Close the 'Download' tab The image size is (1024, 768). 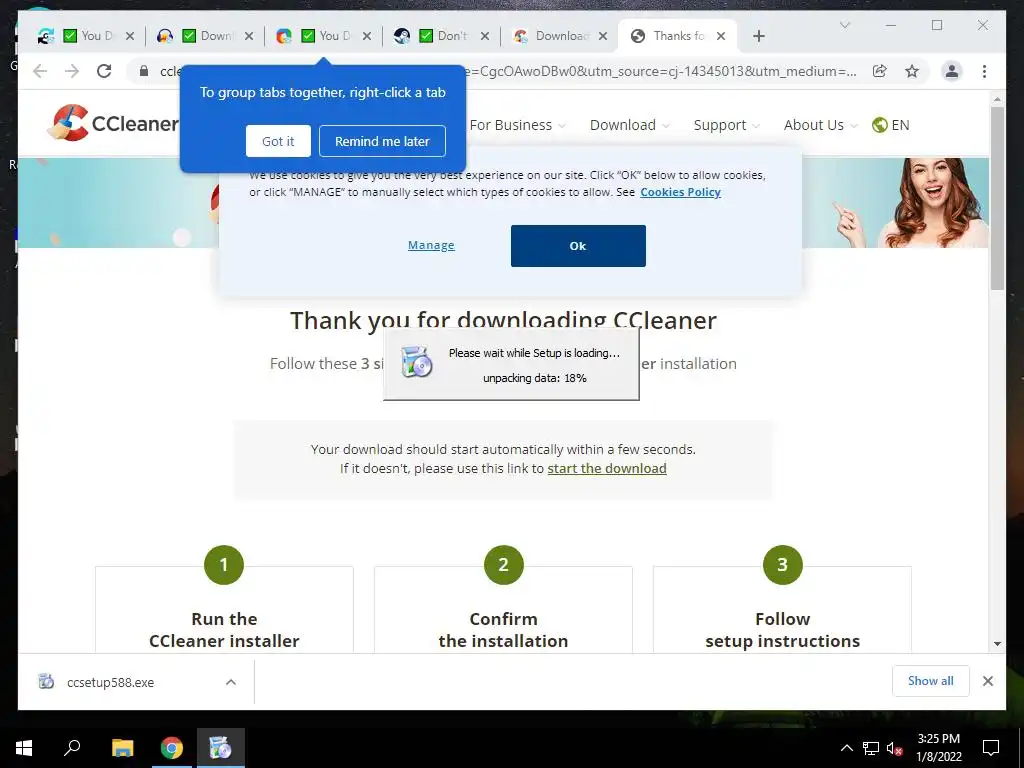click(x=603, y=36)
